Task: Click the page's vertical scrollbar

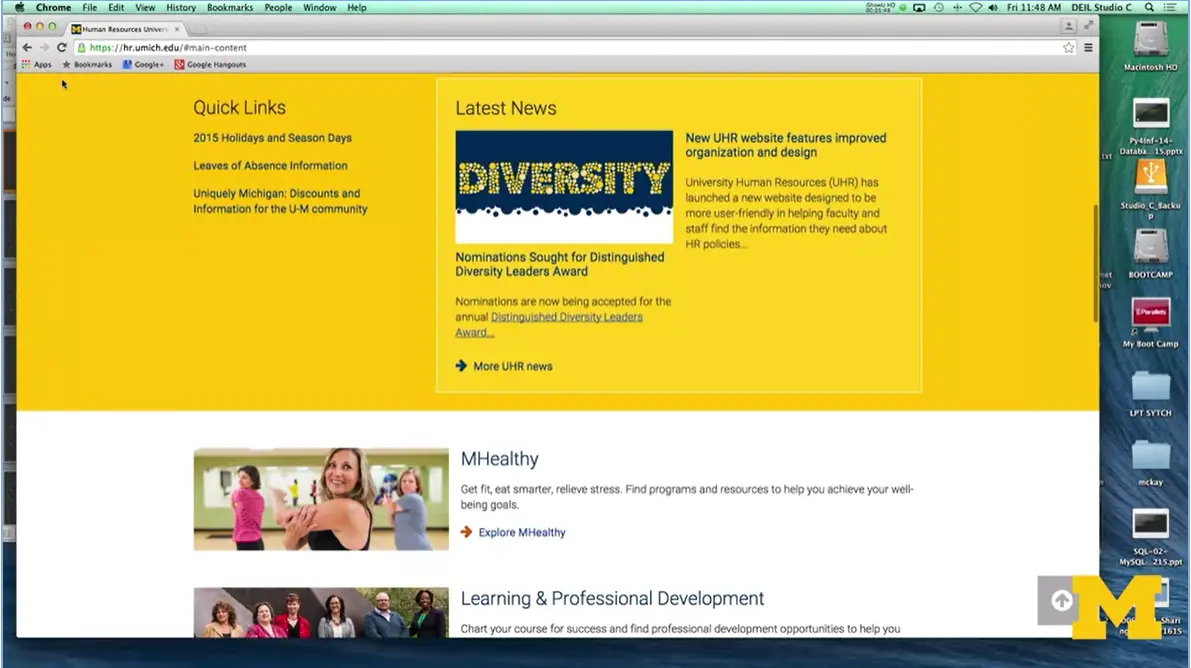Action: point(1094,262)
